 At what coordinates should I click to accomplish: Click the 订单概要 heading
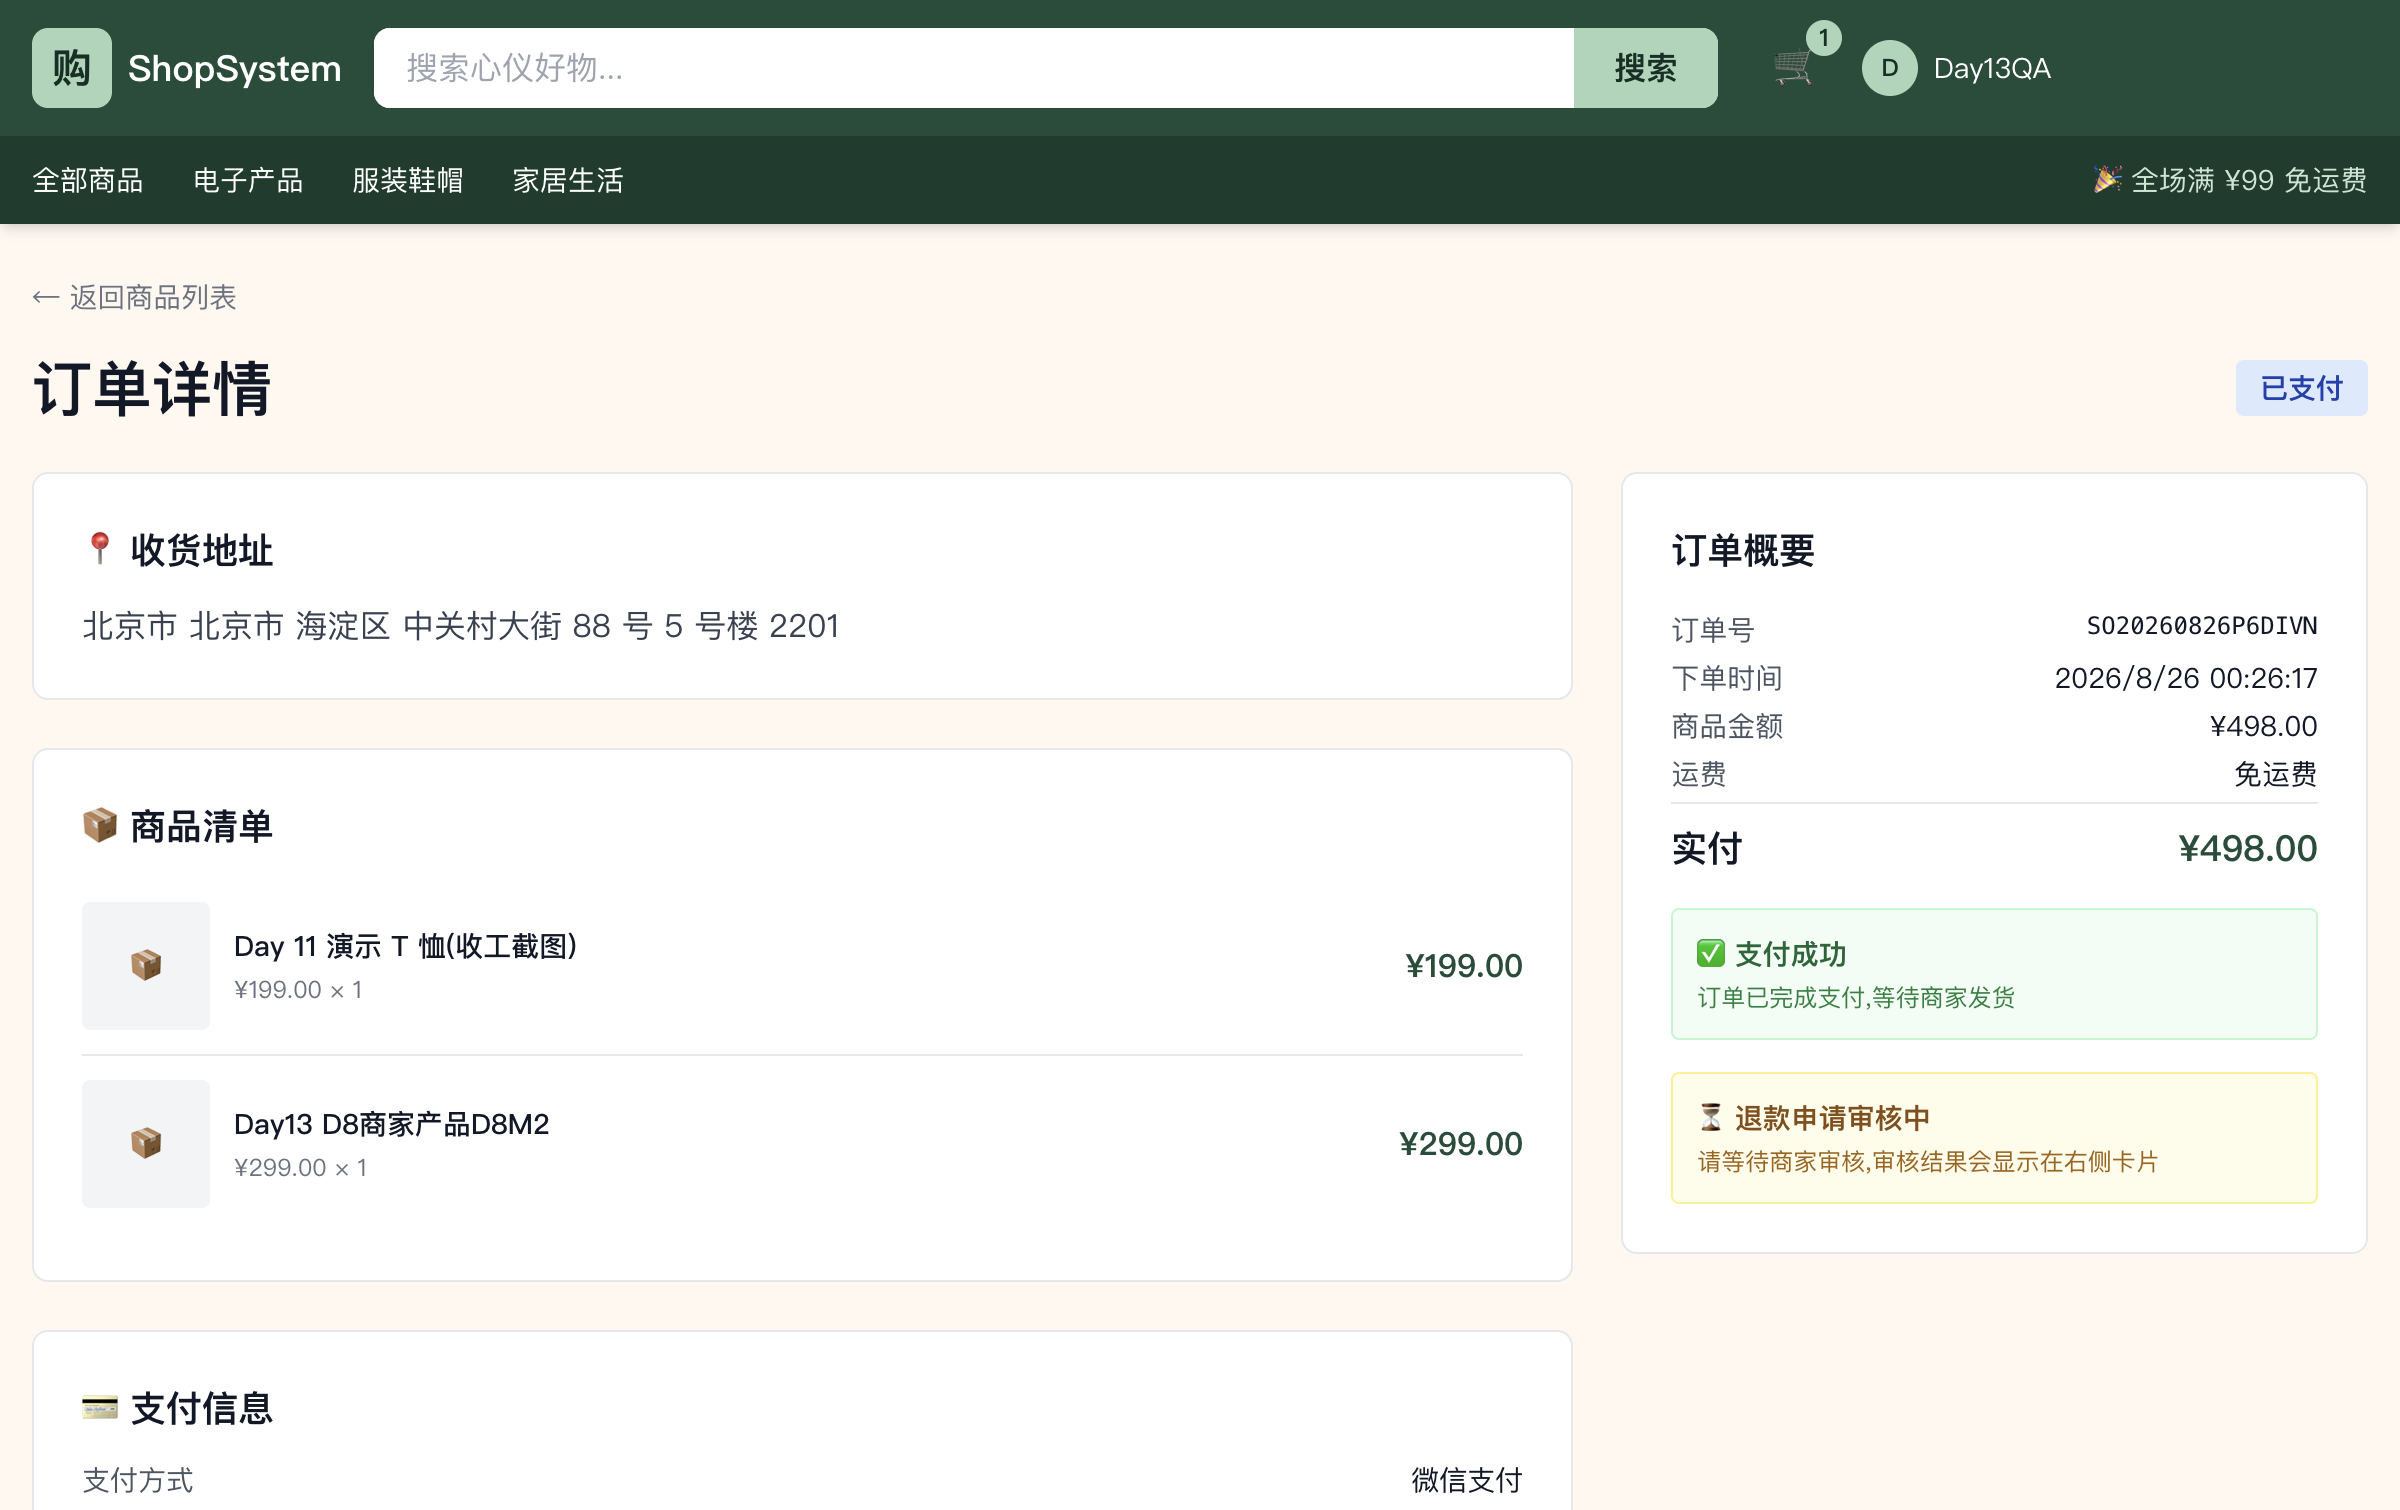click(x=1743, y=550)
